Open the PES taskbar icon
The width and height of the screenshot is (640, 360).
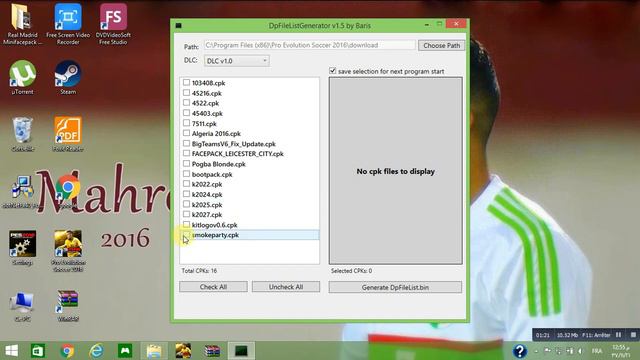183,351
